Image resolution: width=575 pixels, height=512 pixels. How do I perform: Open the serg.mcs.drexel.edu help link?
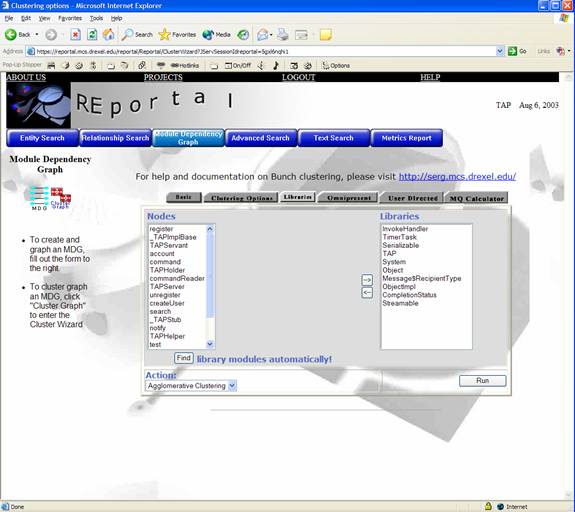457,176
